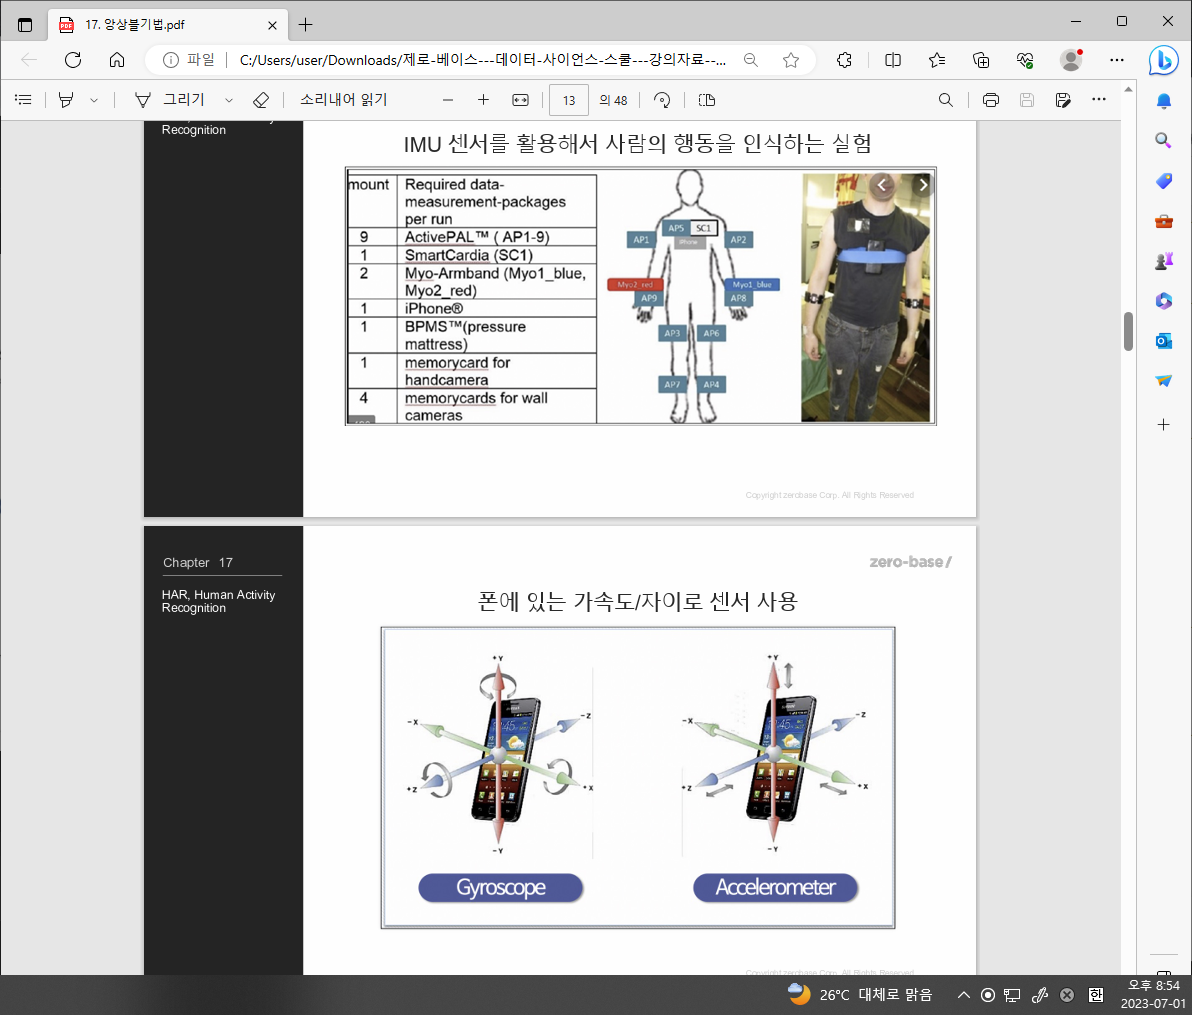Open the Bing Copilot sidebar button

click(x=1163, y=60)
